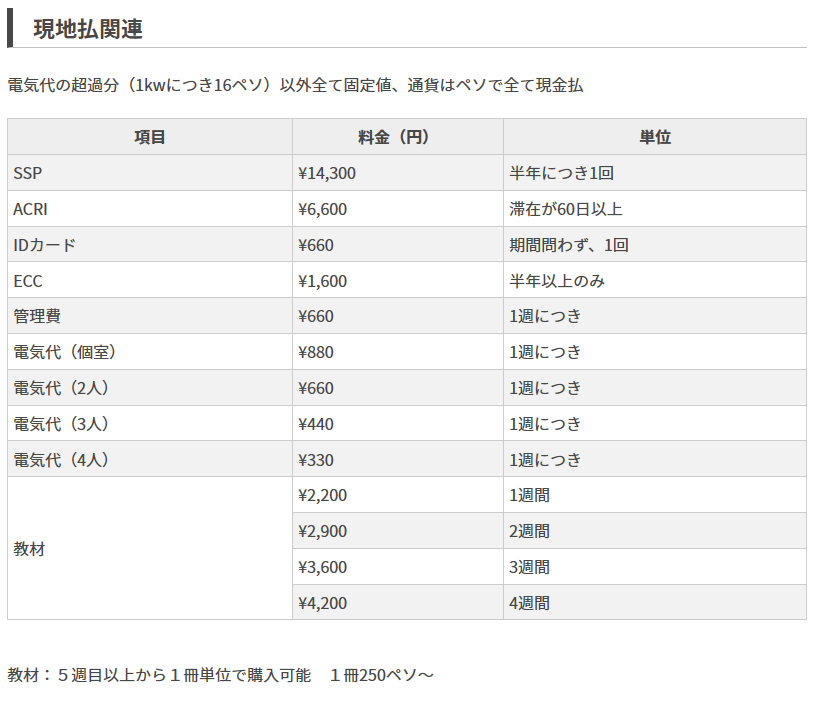Select the 管理費 row label
The height and width of the screenshot is (709, 815).
(37, 316)
